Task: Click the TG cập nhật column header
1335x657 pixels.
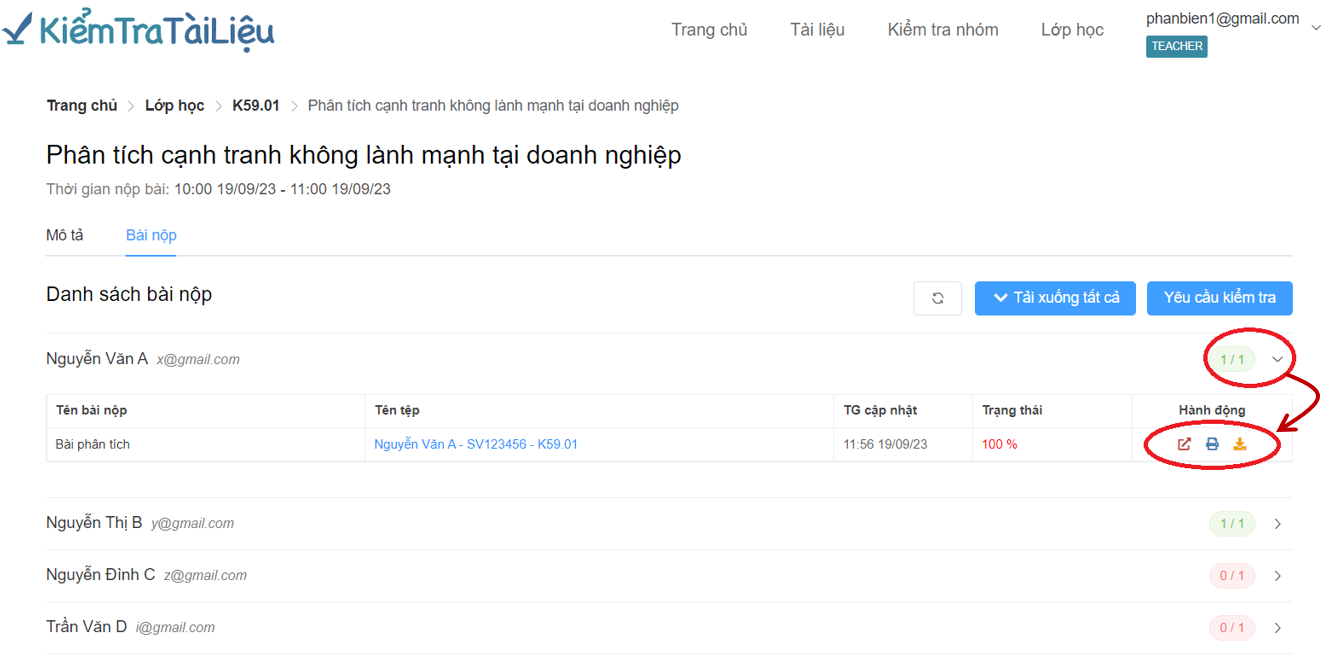Action: click(880, 410)
